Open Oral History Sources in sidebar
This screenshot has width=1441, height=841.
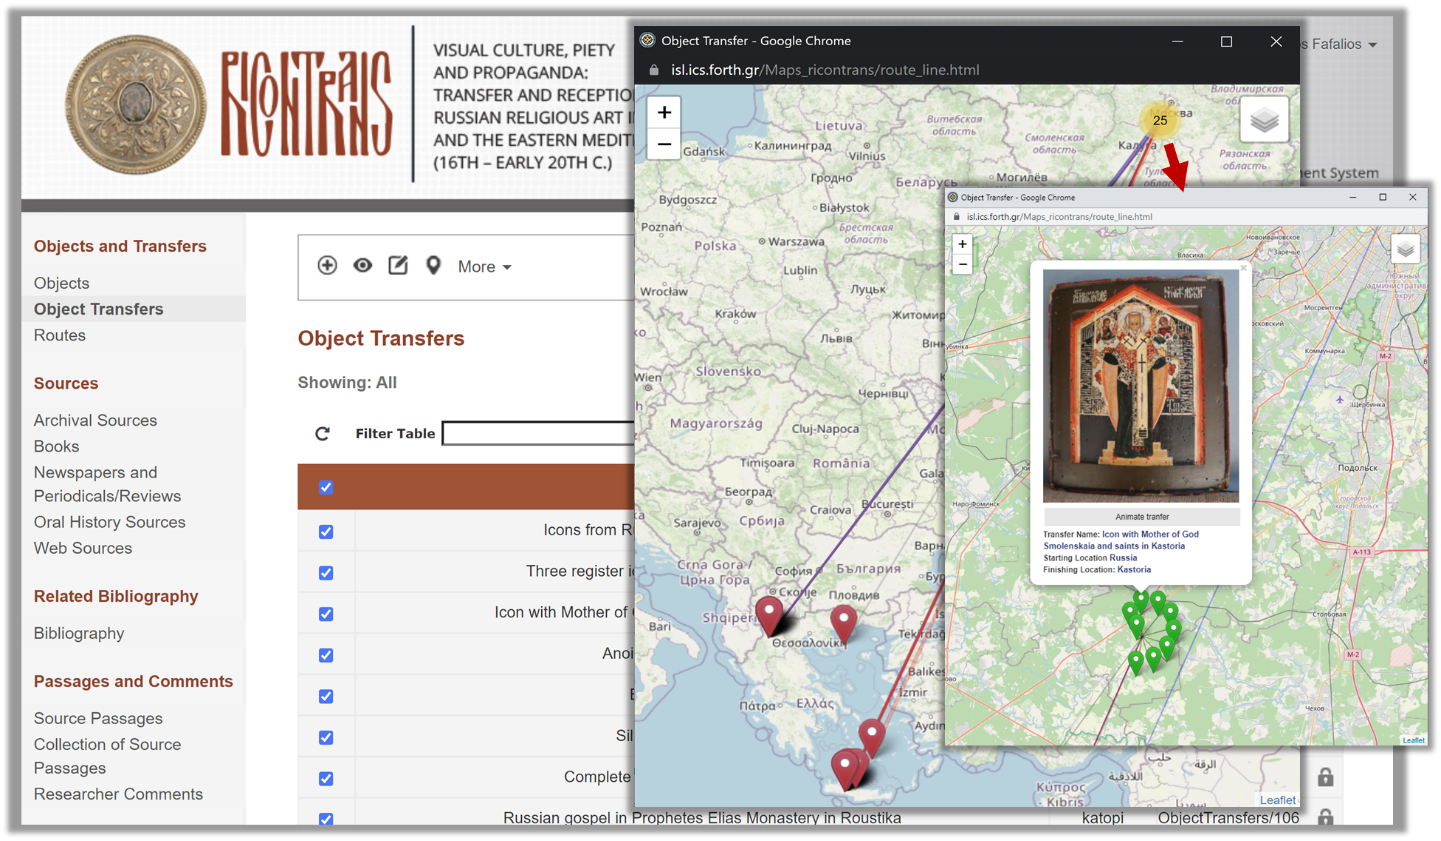(110, 522)
